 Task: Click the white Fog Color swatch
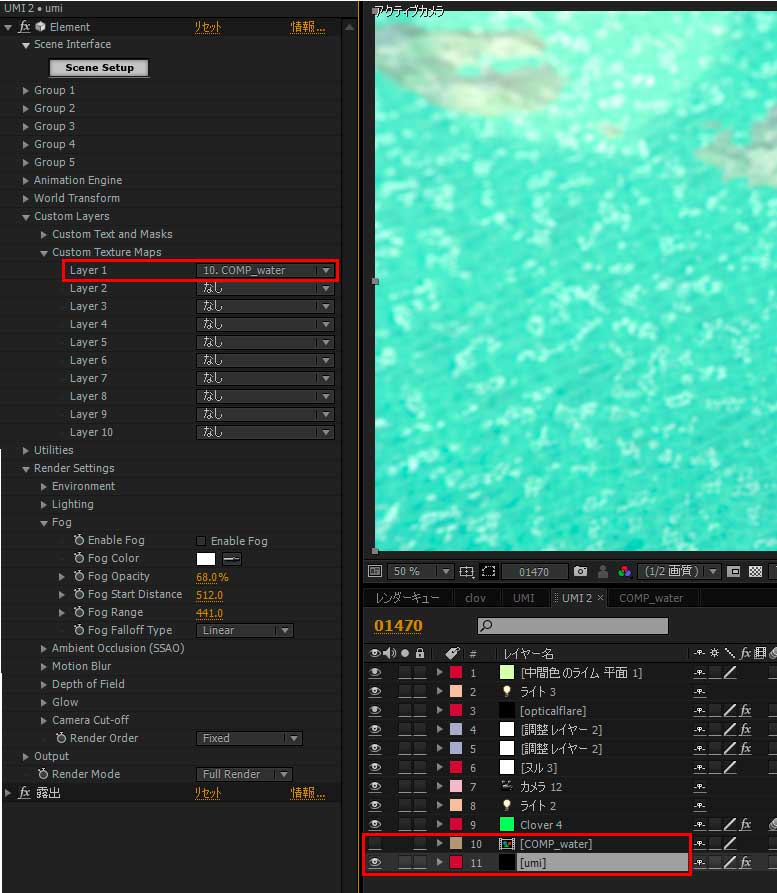206,559
